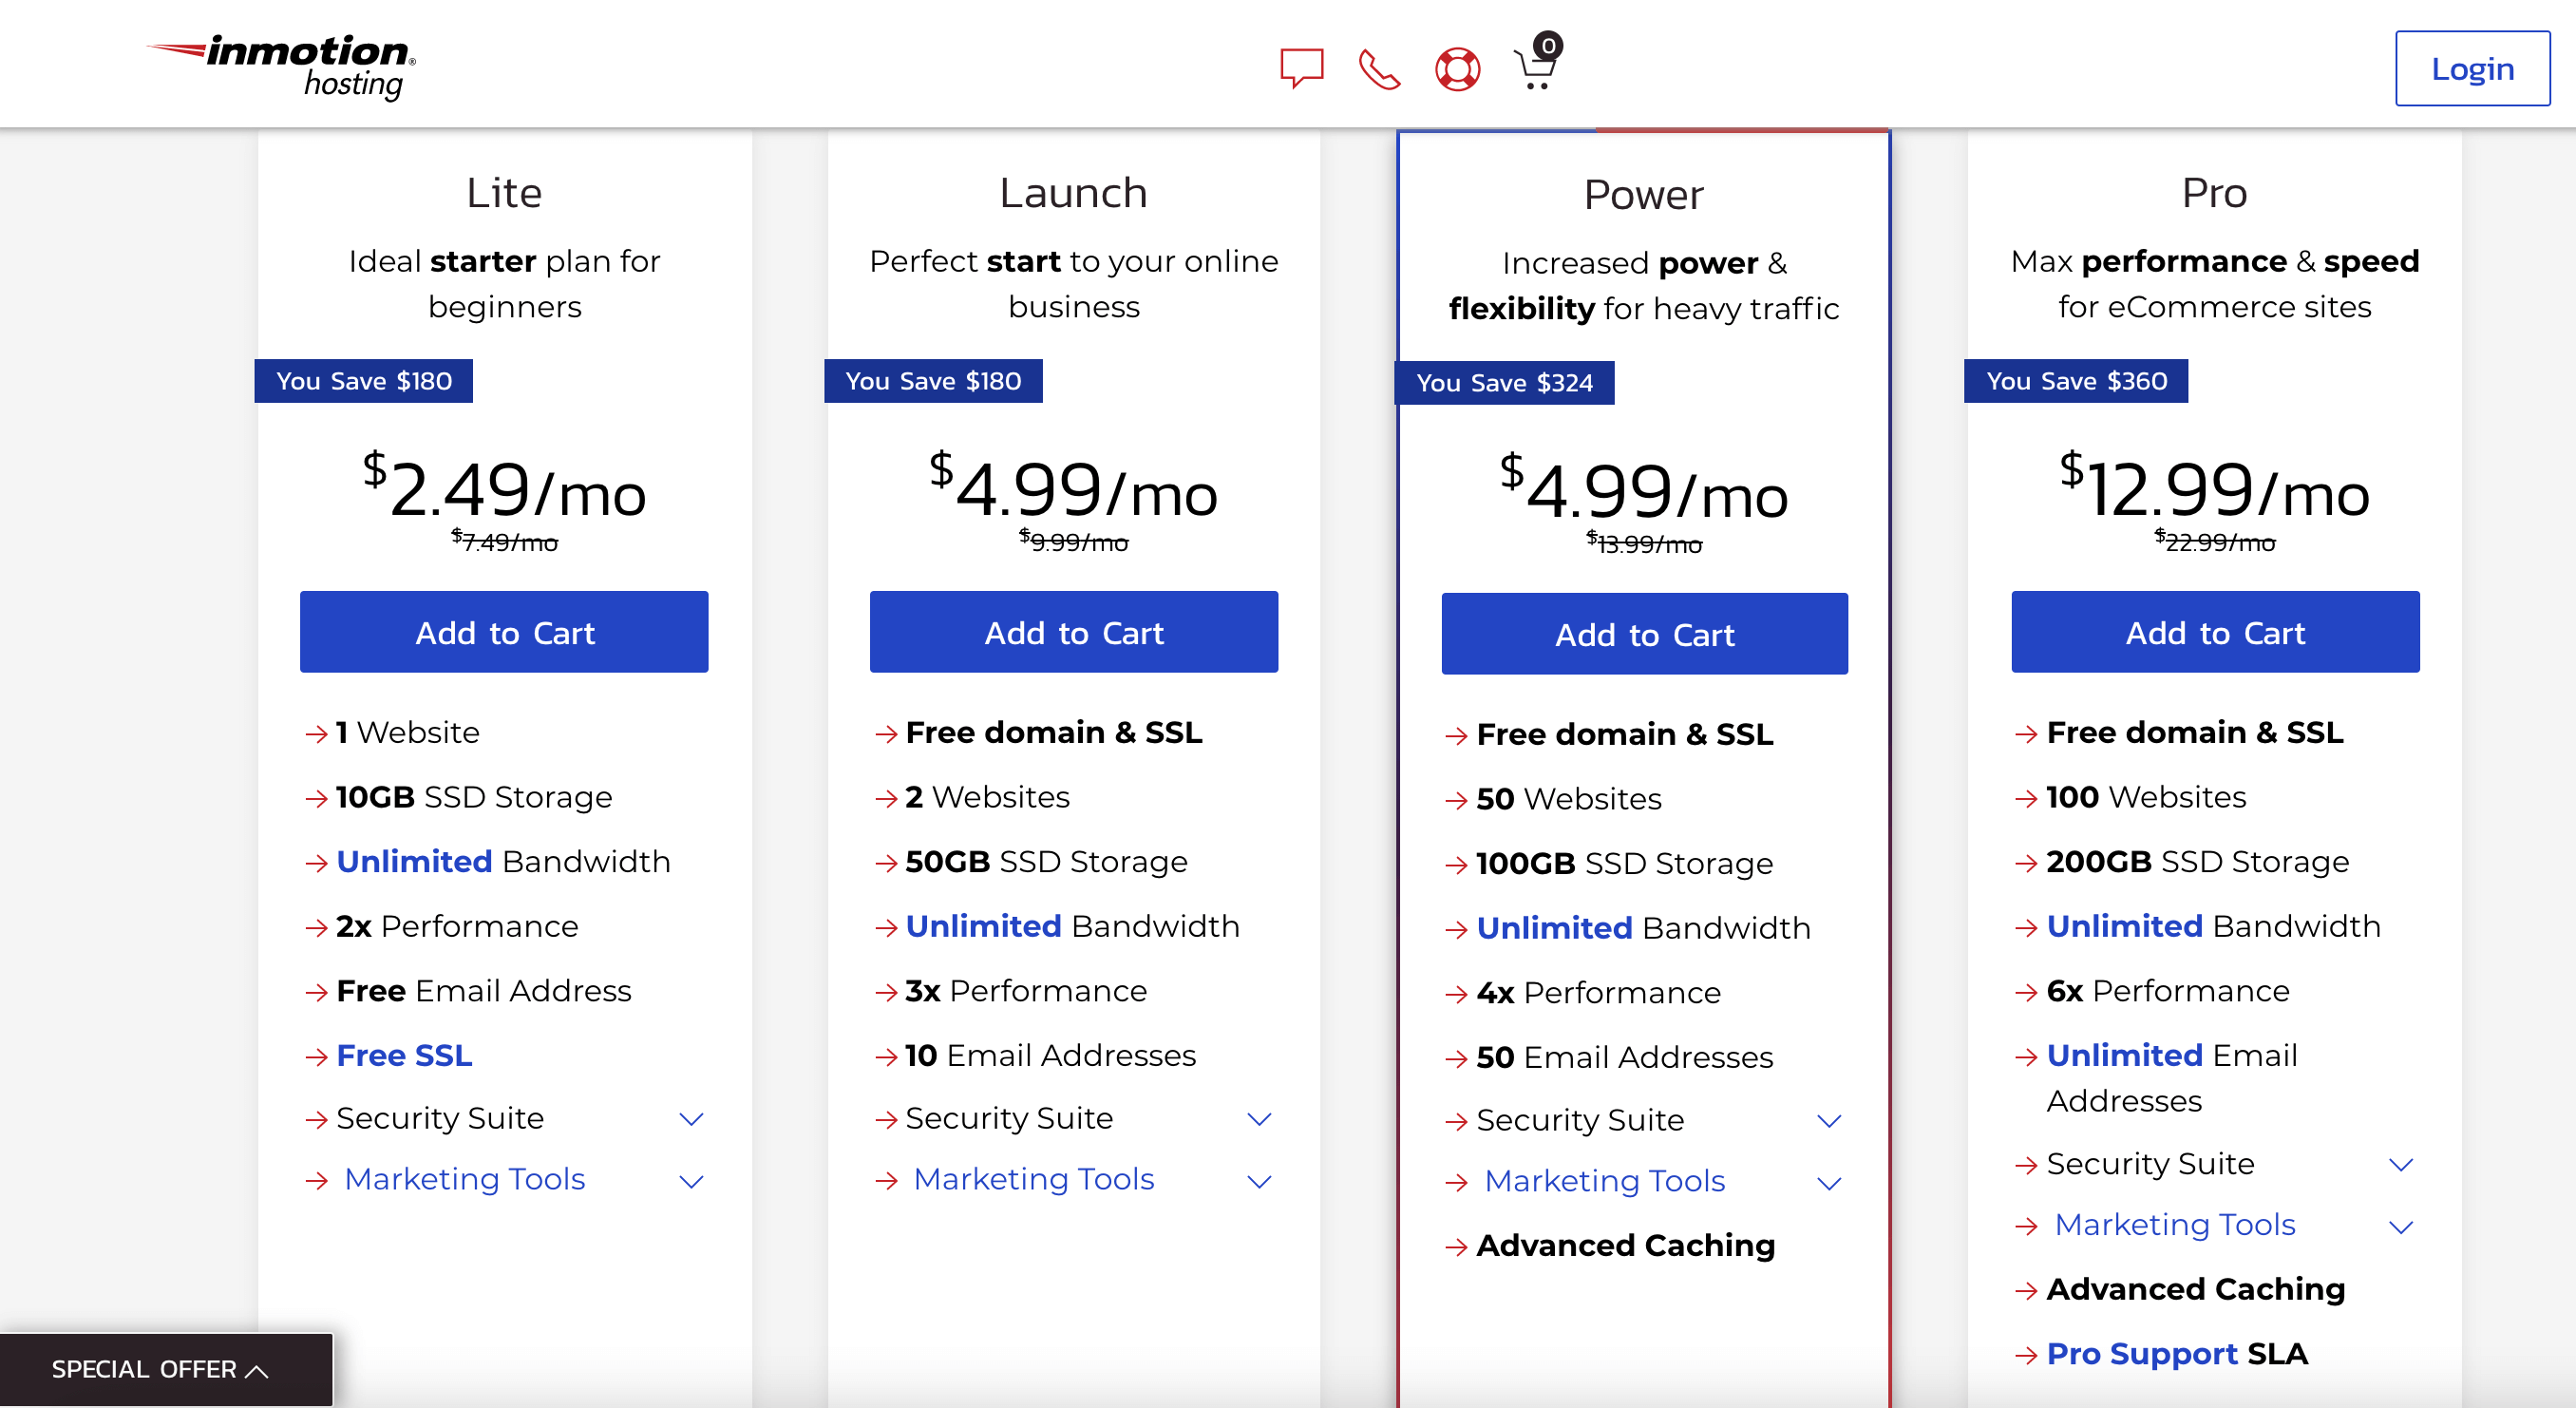
Task: Click Advanced Caching in Pro plan
Action: click(2196, 1289)
